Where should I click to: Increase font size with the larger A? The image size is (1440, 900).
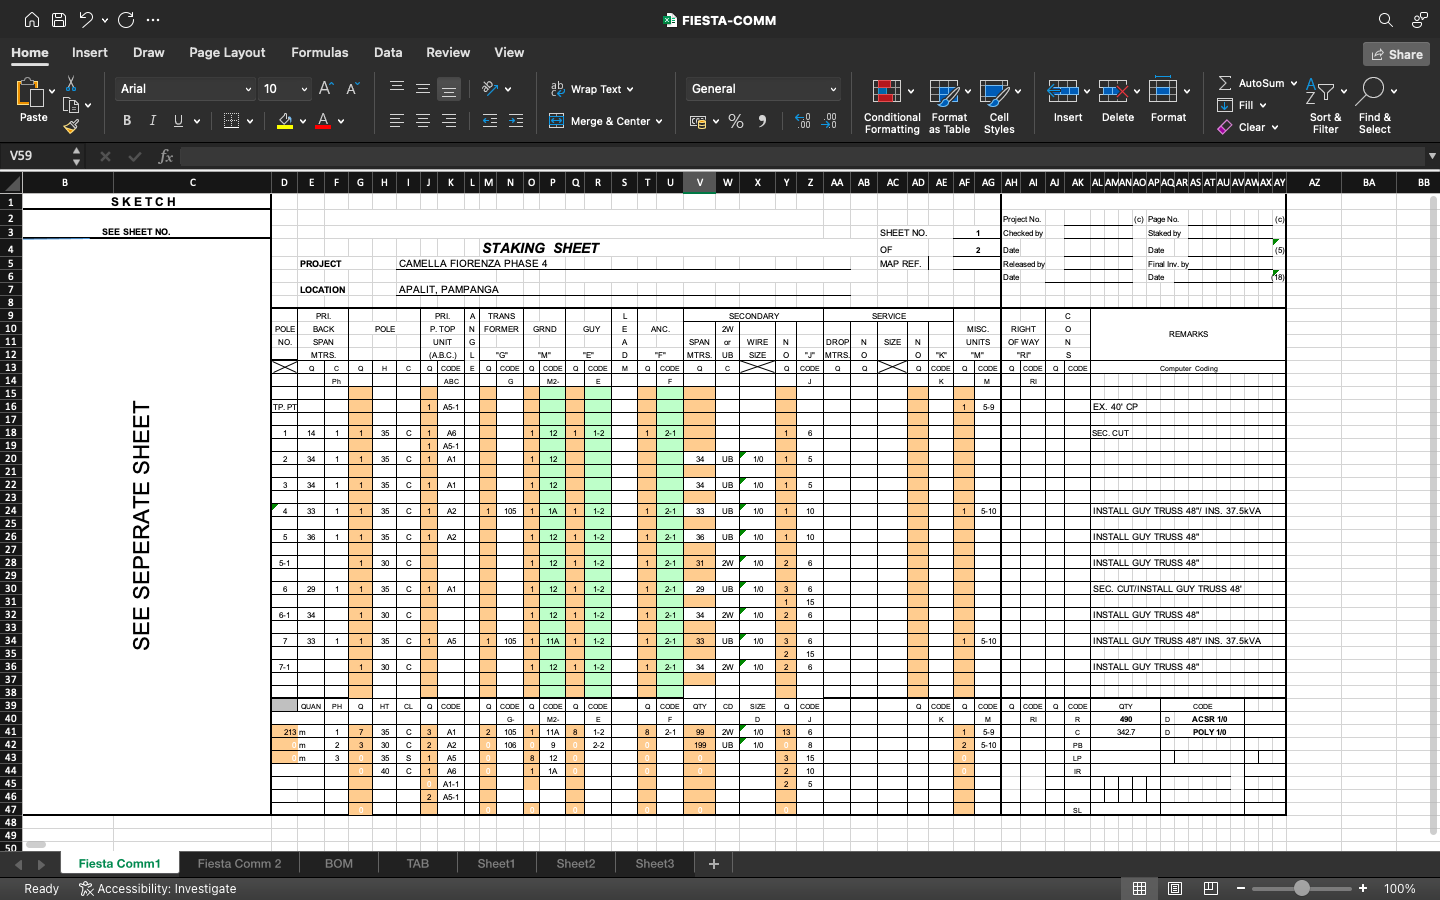325,89
